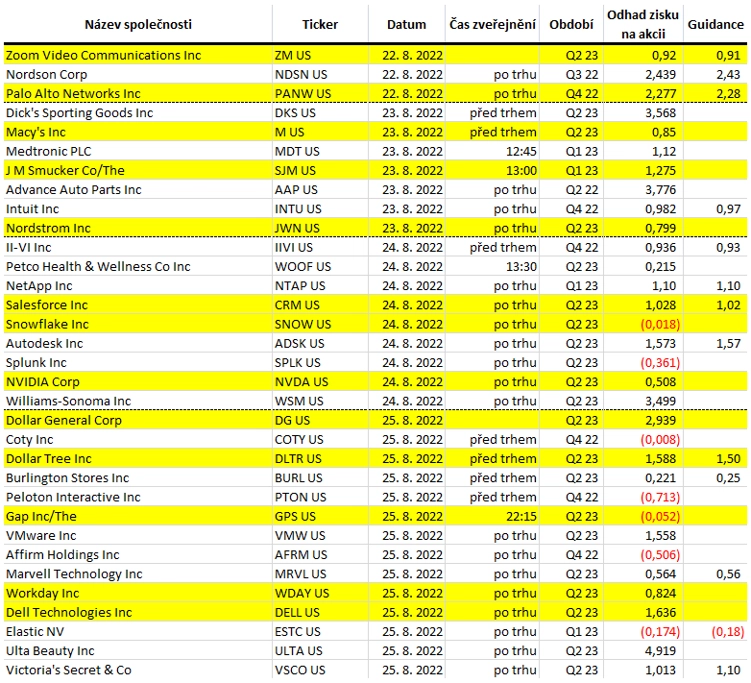Select the 'Dell Technologies Inc' cell

click(138, 612)
